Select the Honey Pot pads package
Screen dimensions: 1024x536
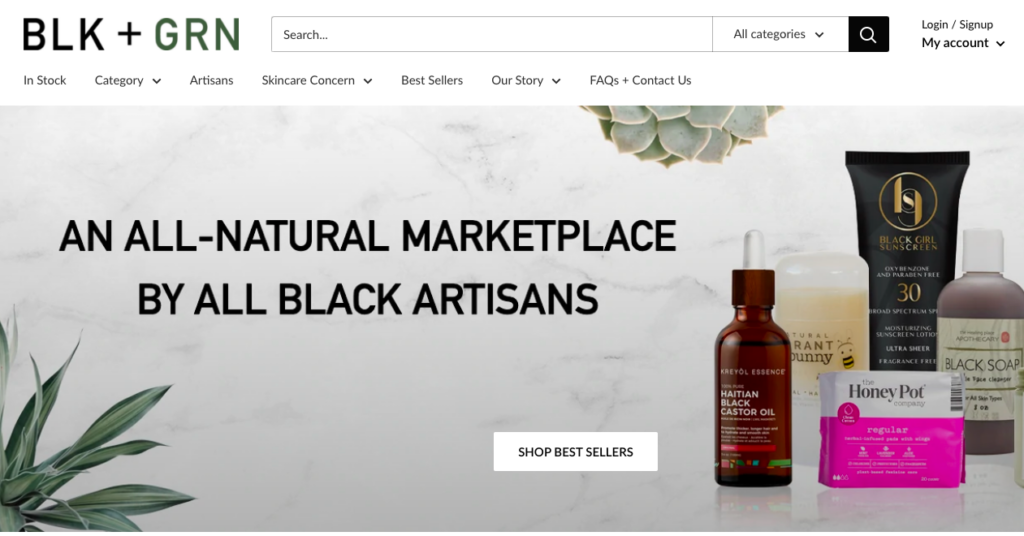pyautogui.click(x=891, y=428)
